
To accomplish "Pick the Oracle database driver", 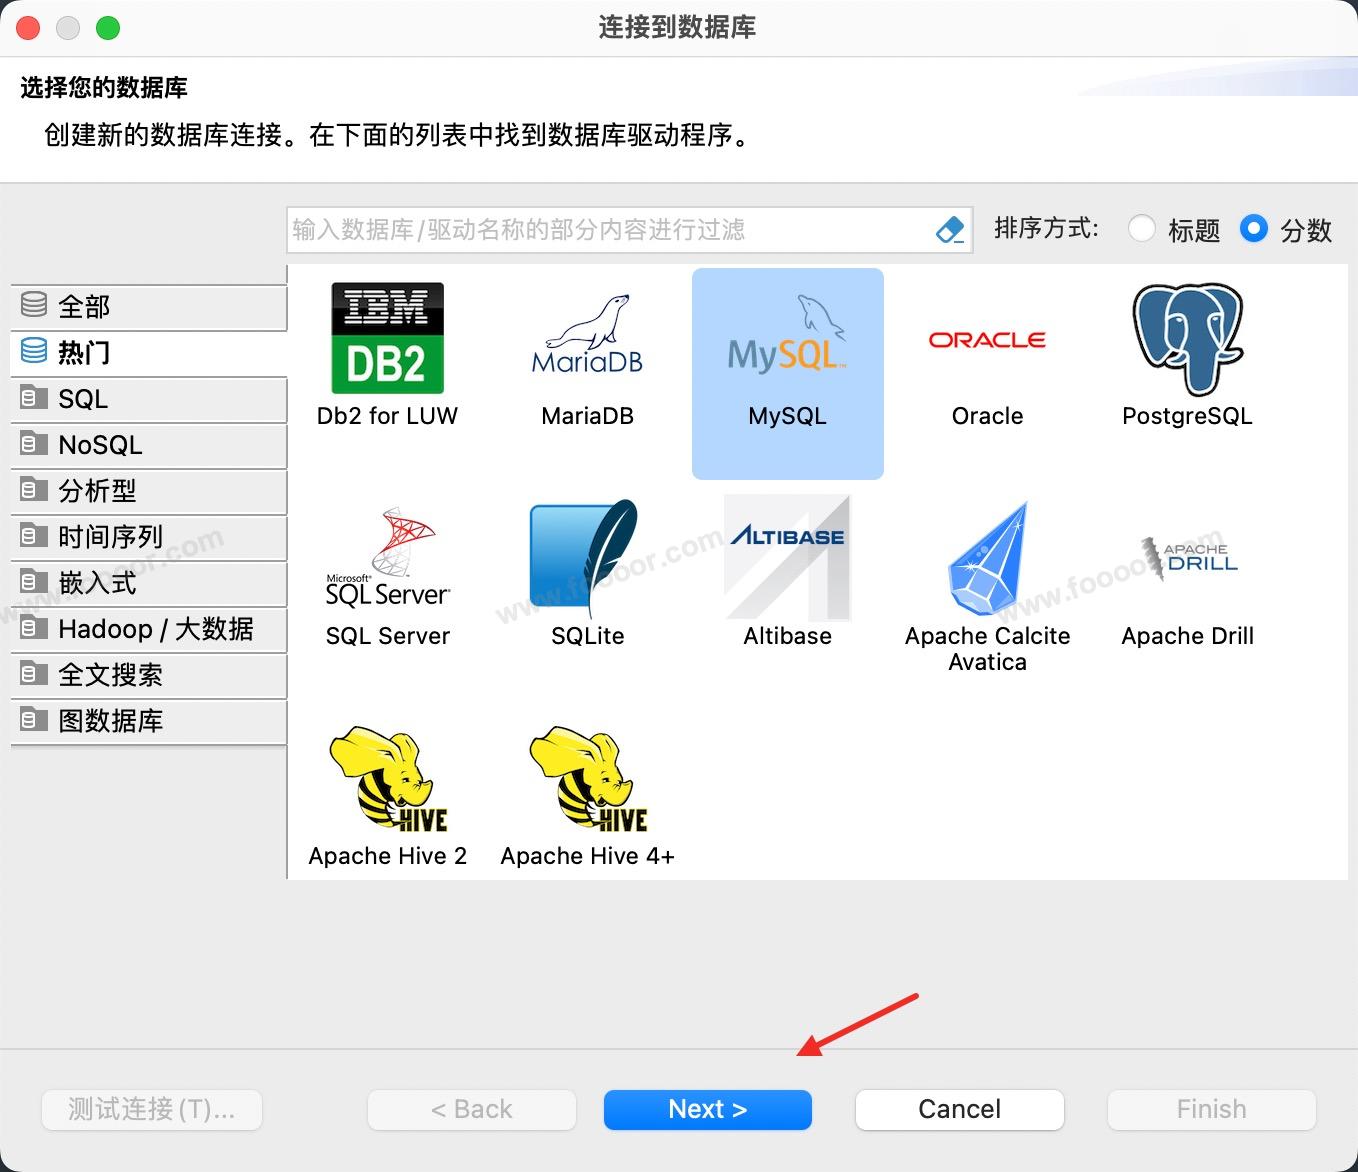I will [x=987, y=341].
